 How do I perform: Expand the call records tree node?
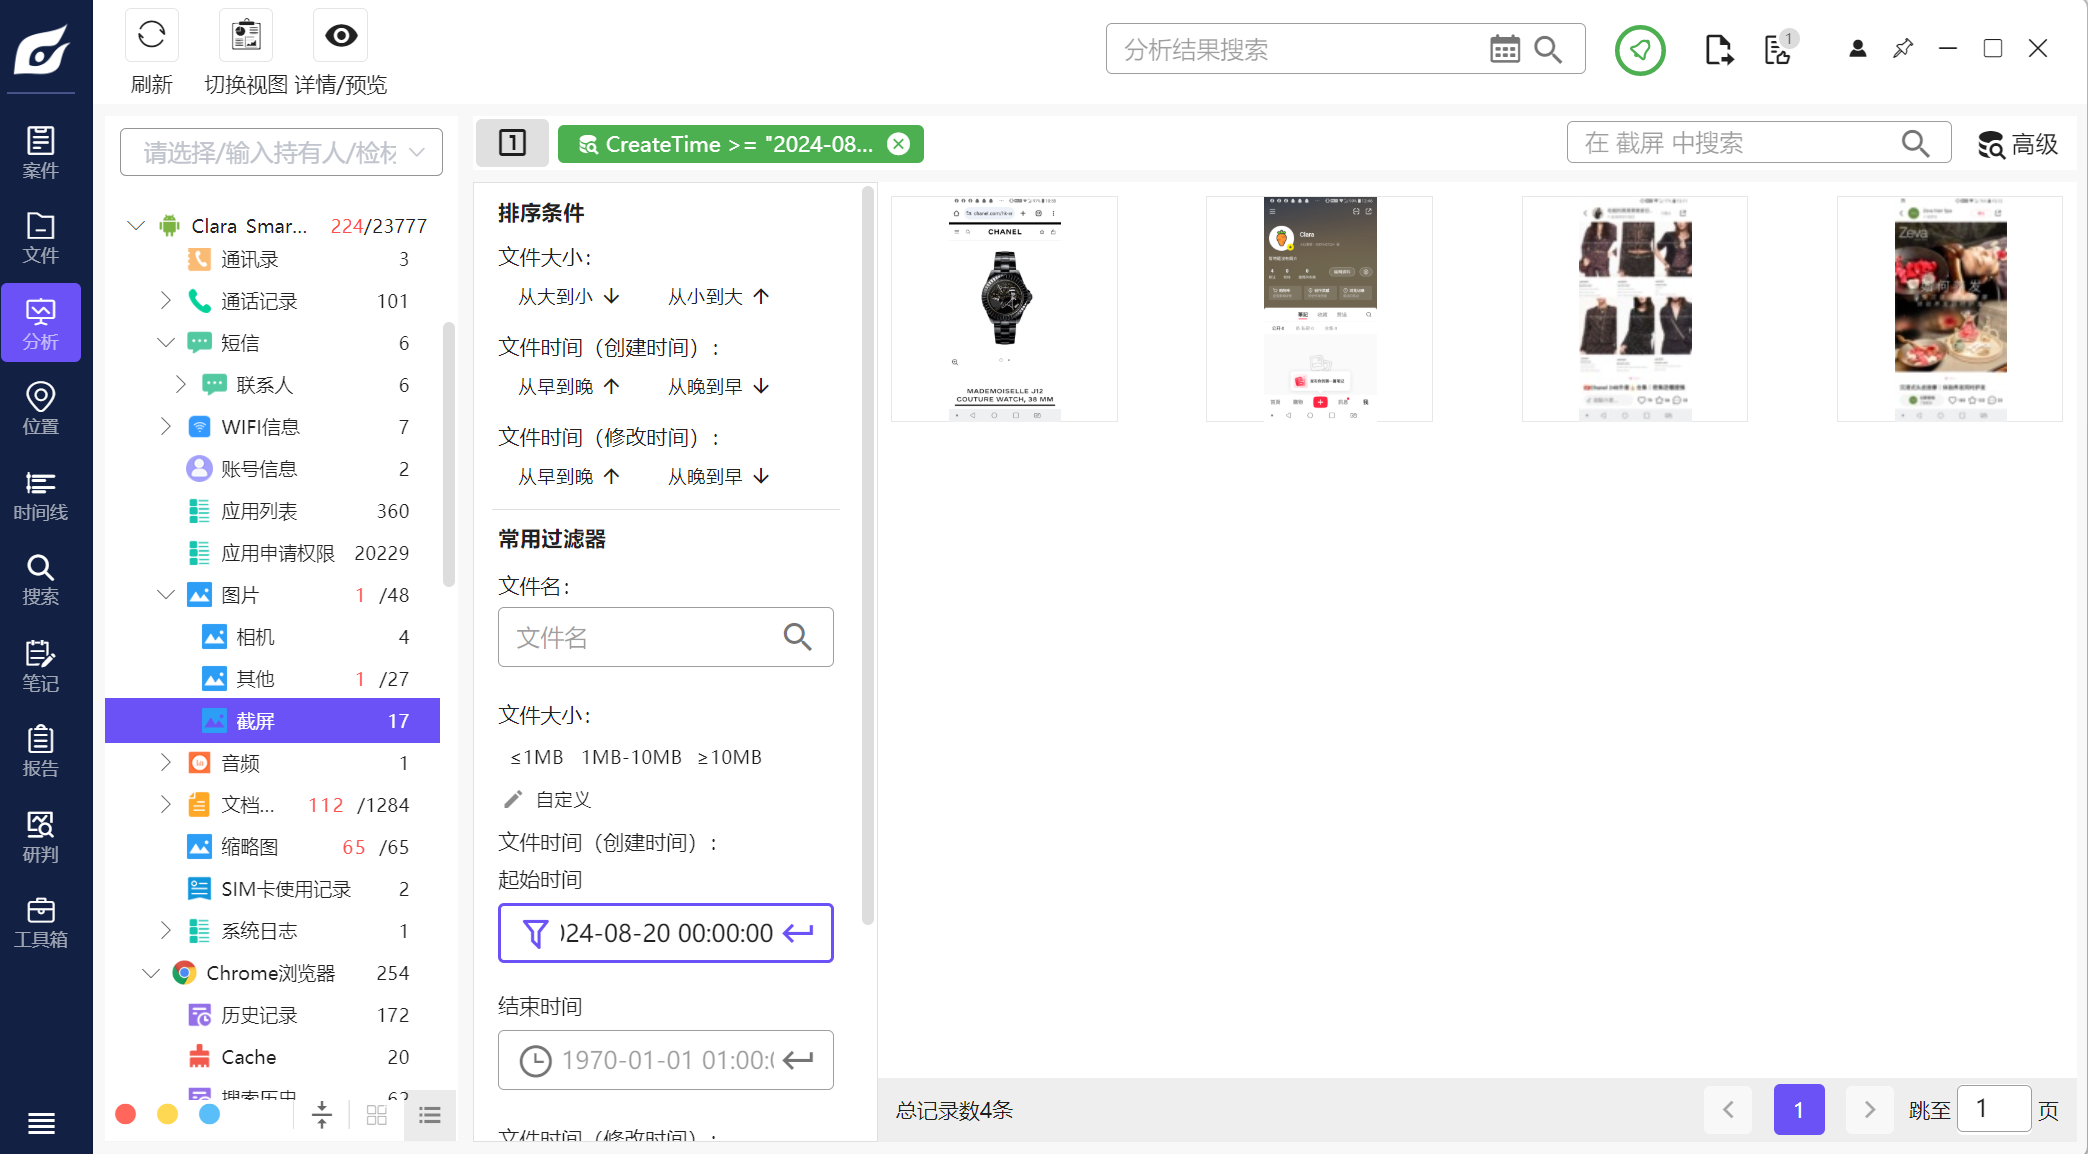coord(166,301)
